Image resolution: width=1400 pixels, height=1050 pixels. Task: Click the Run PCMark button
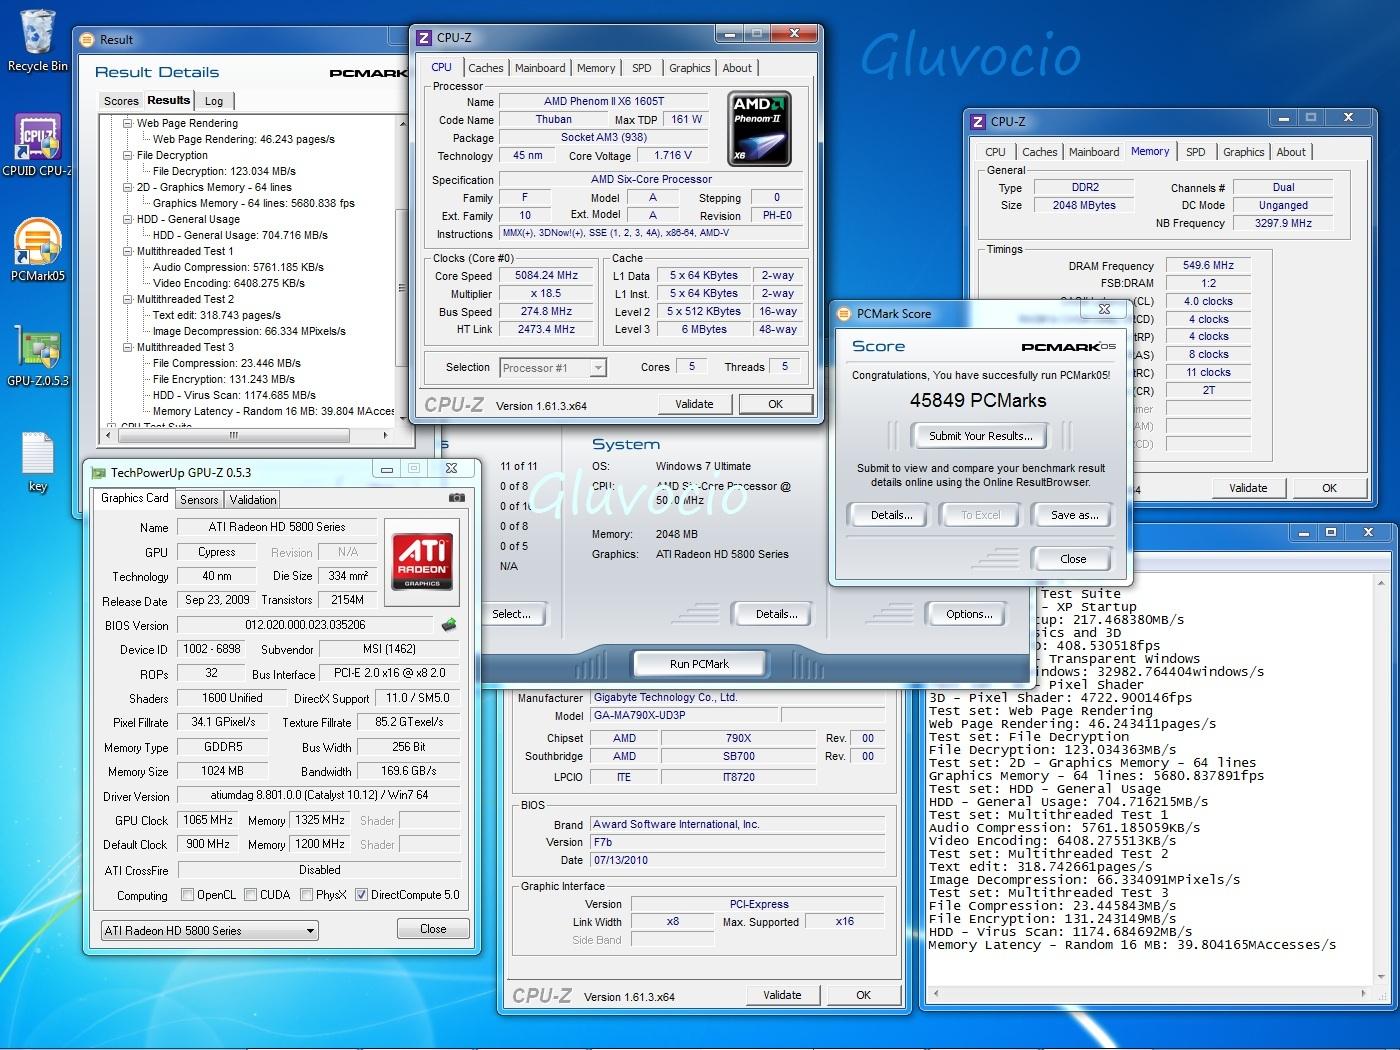click(699, 664)
